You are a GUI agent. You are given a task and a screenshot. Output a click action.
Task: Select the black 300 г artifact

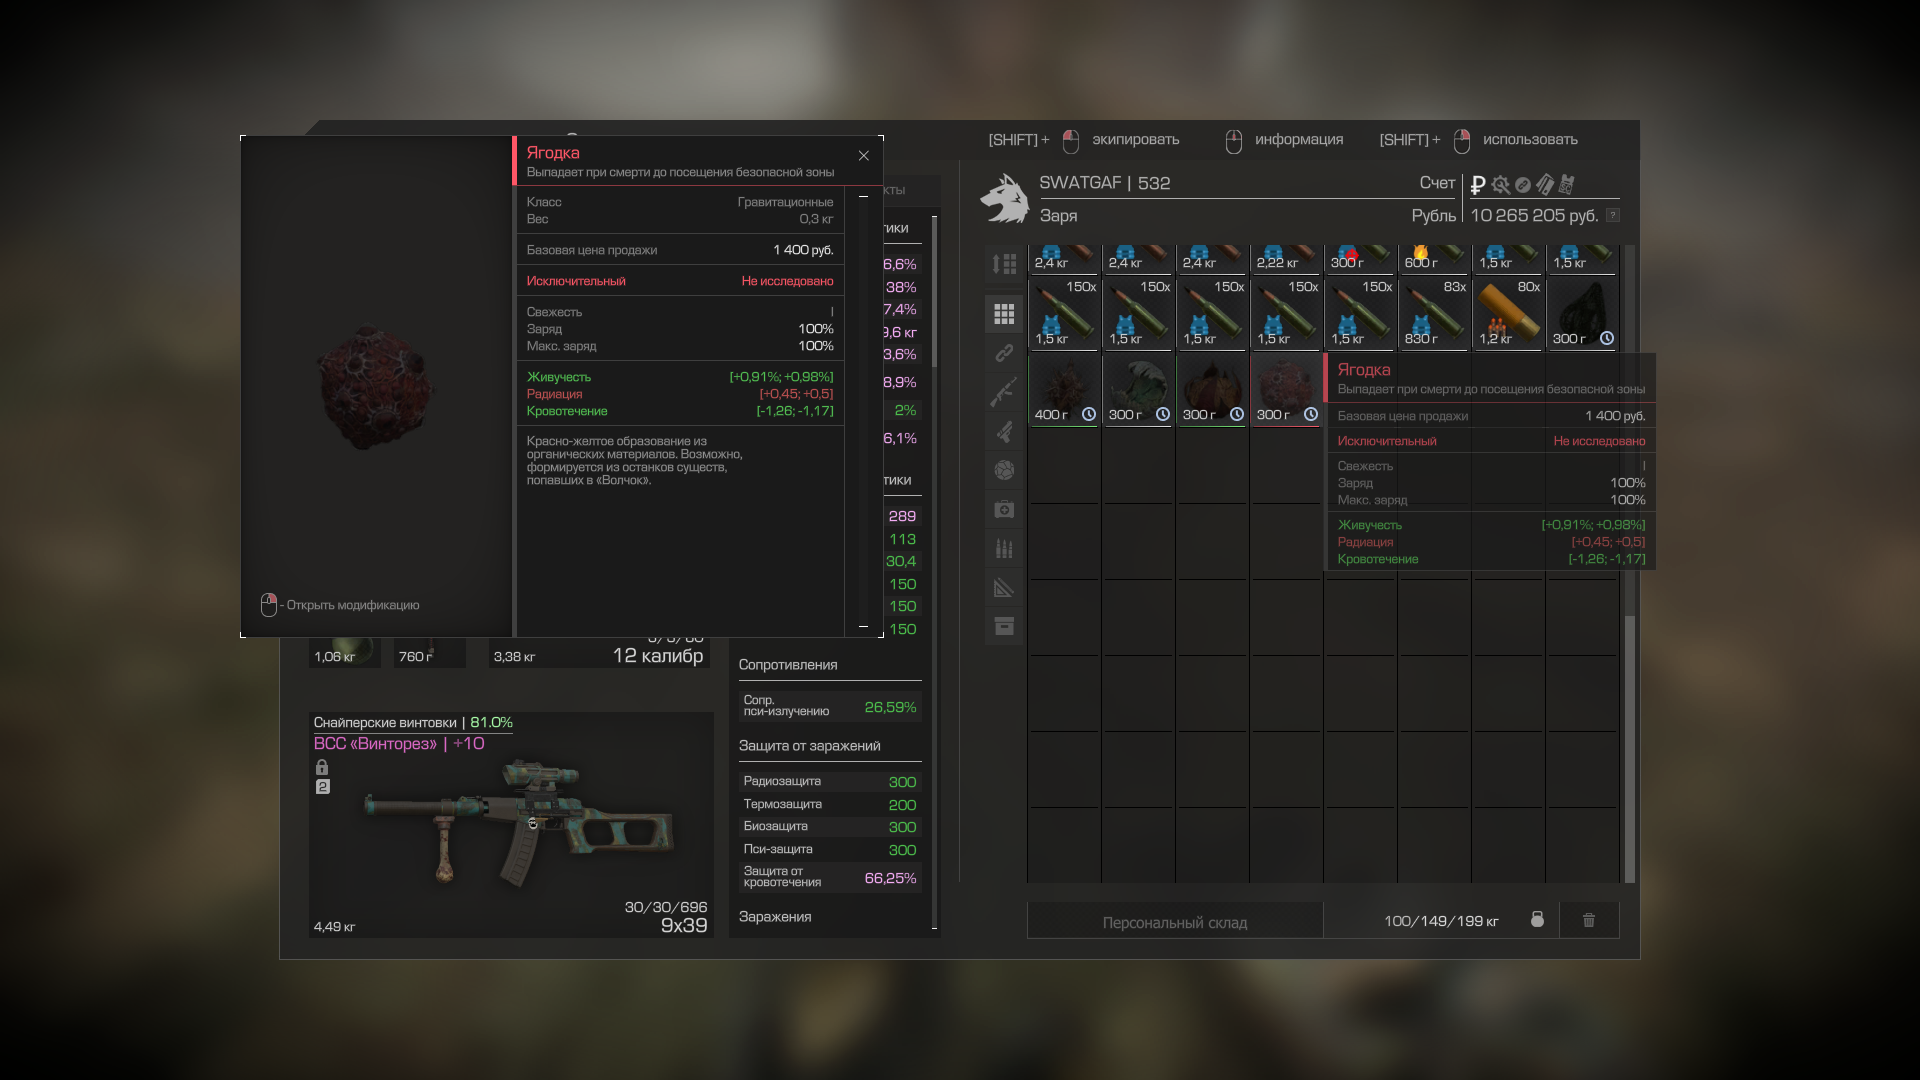click(x=1582, y=313)
